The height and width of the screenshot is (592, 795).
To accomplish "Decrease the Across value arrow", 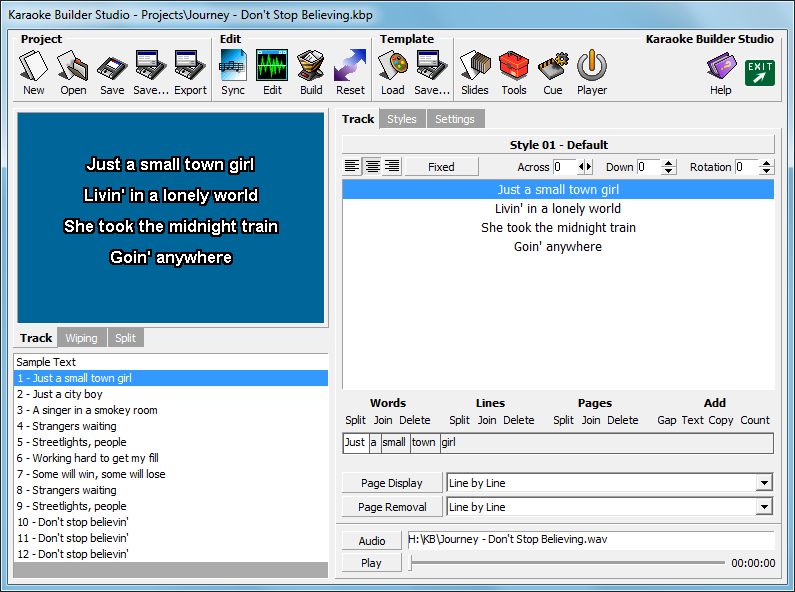I will pyautogui.click(x=582, y=166).
